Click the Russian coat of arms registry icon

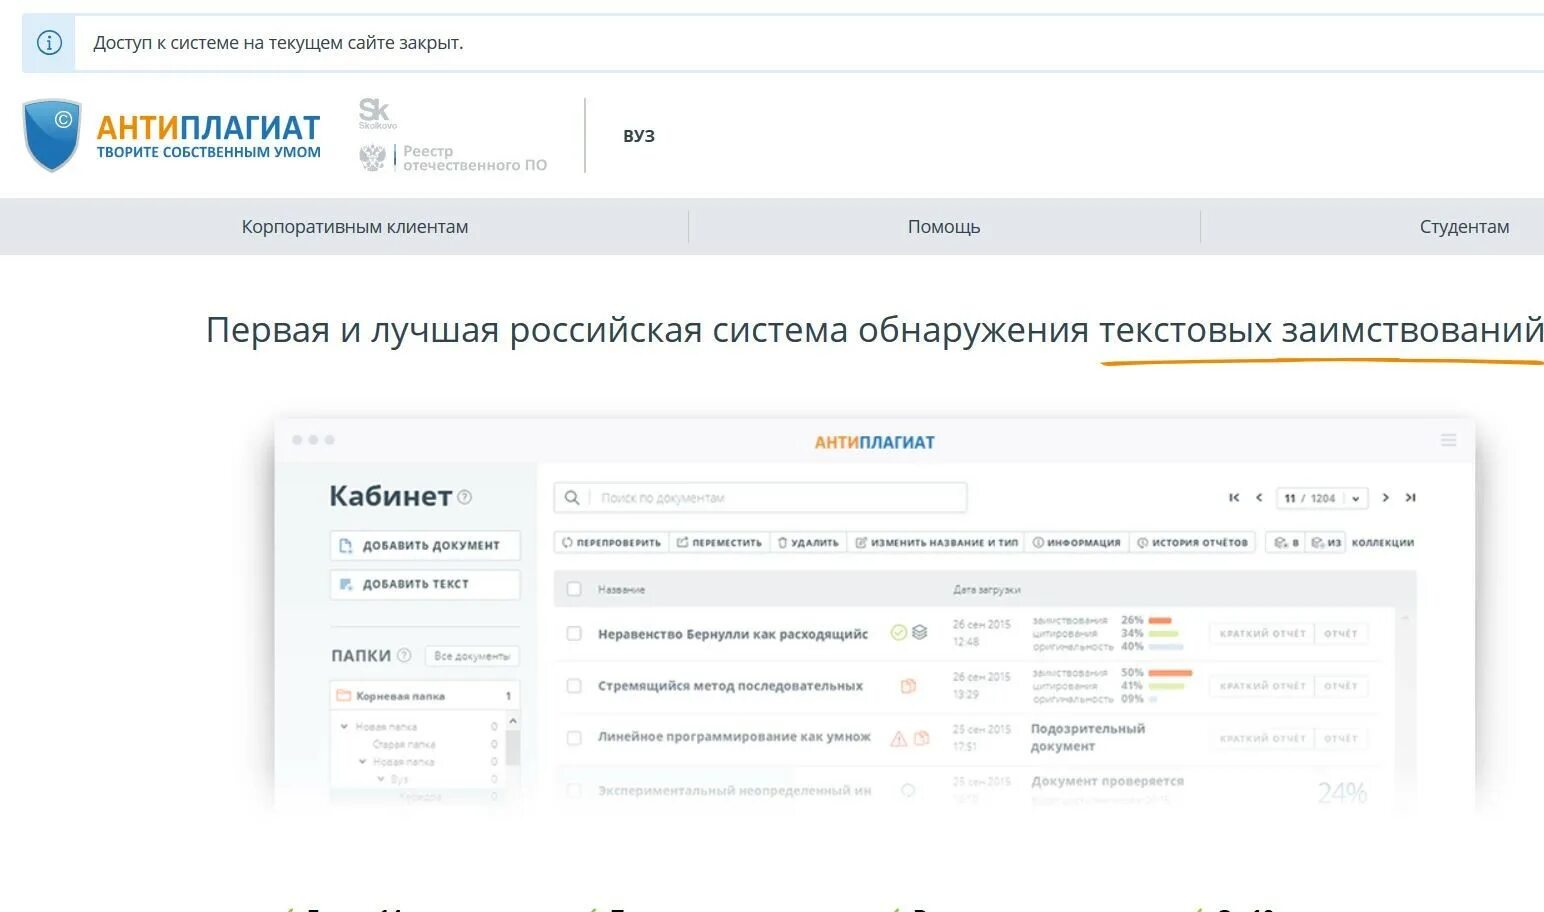tap(373, 157)
